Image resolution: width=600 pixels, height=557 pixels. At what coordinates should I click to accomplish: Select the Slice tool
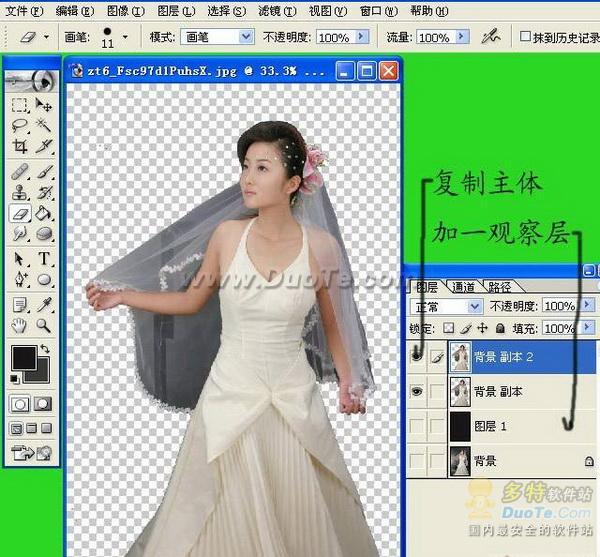tap(44, 146)
